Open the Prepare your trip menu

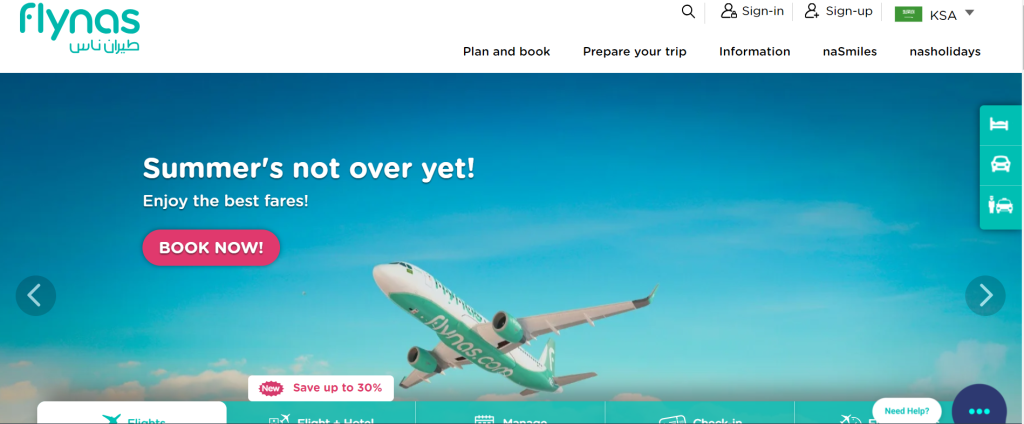click(635, 52)
